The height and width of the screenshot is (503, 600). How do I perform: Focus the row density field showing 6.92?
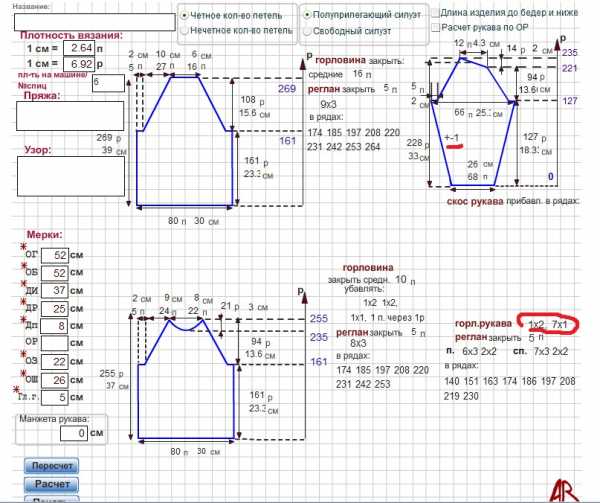[x=79, y=63]
